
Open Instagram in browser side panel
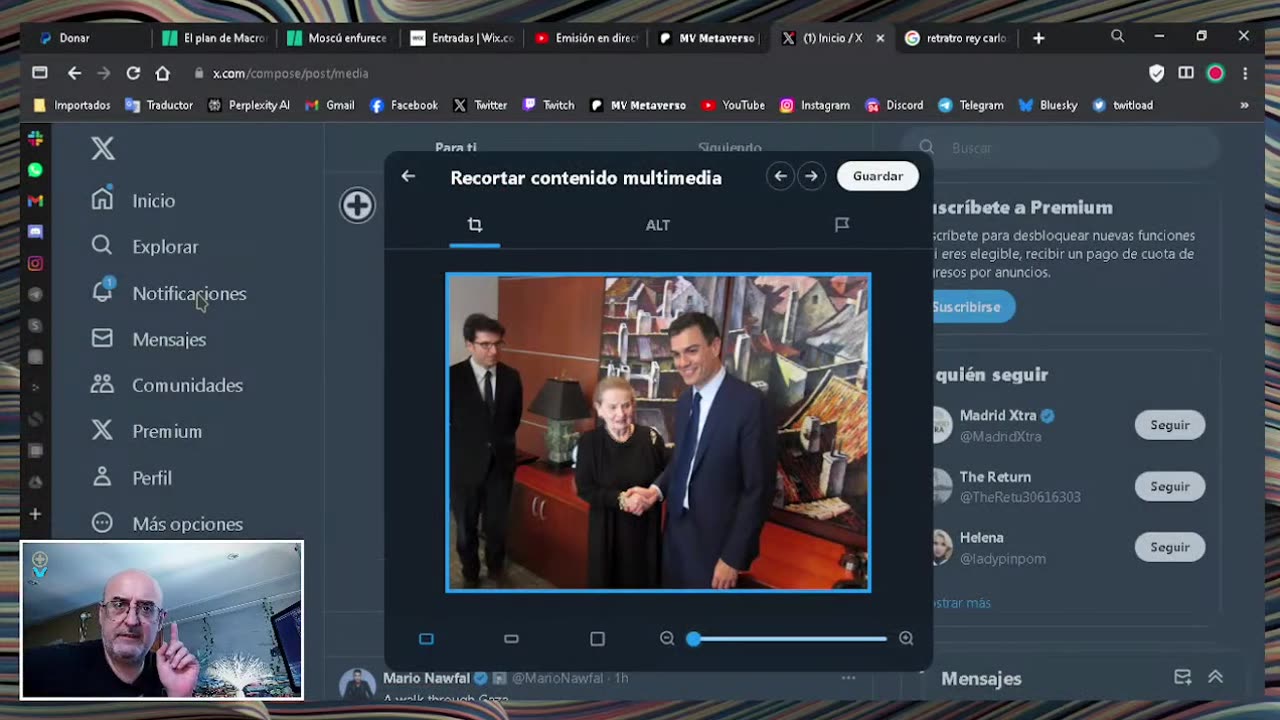coord(35,263)
